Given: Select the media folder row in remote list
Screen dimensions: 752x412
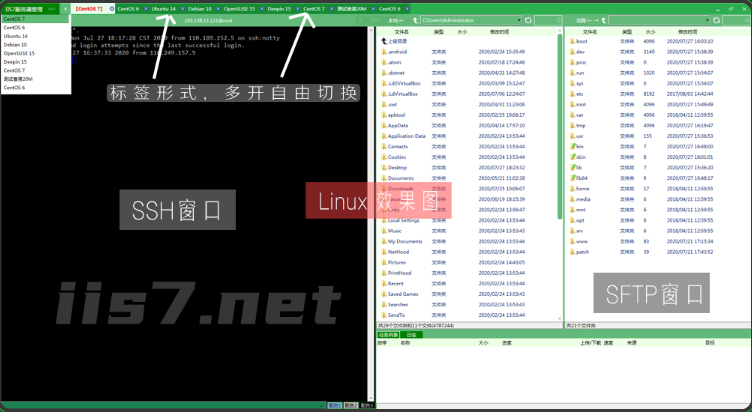Looking at the screenshot, I should pyautogui.click(x=657, y=199).
